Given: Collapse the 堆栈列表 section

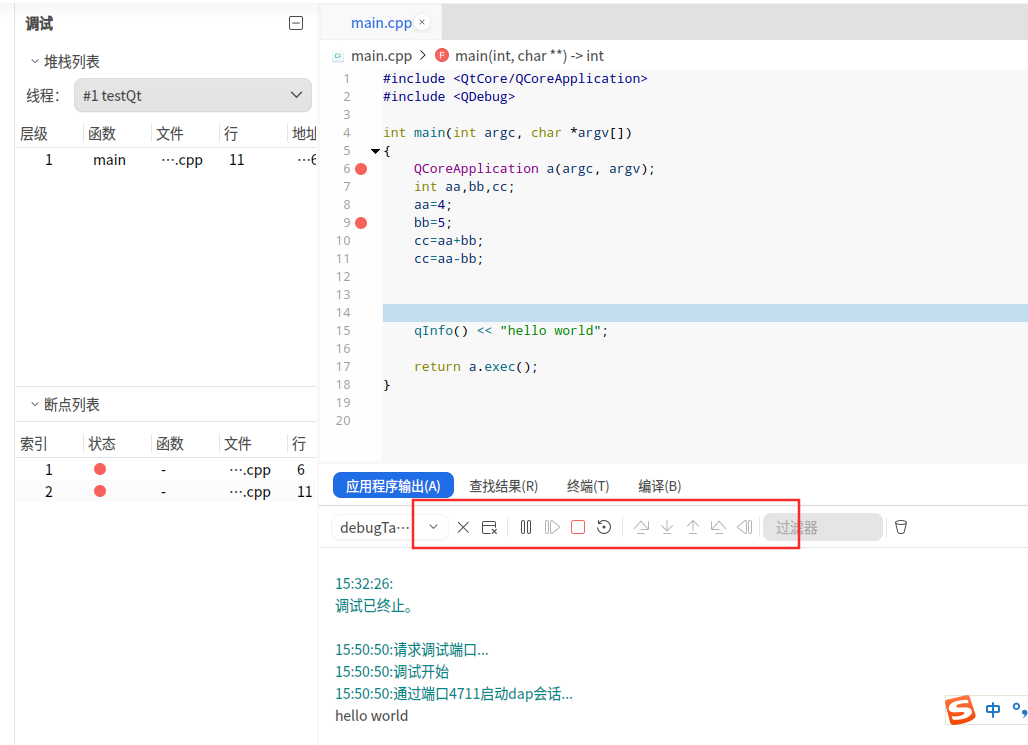Looking at the screenshot, I should [35, 62].
